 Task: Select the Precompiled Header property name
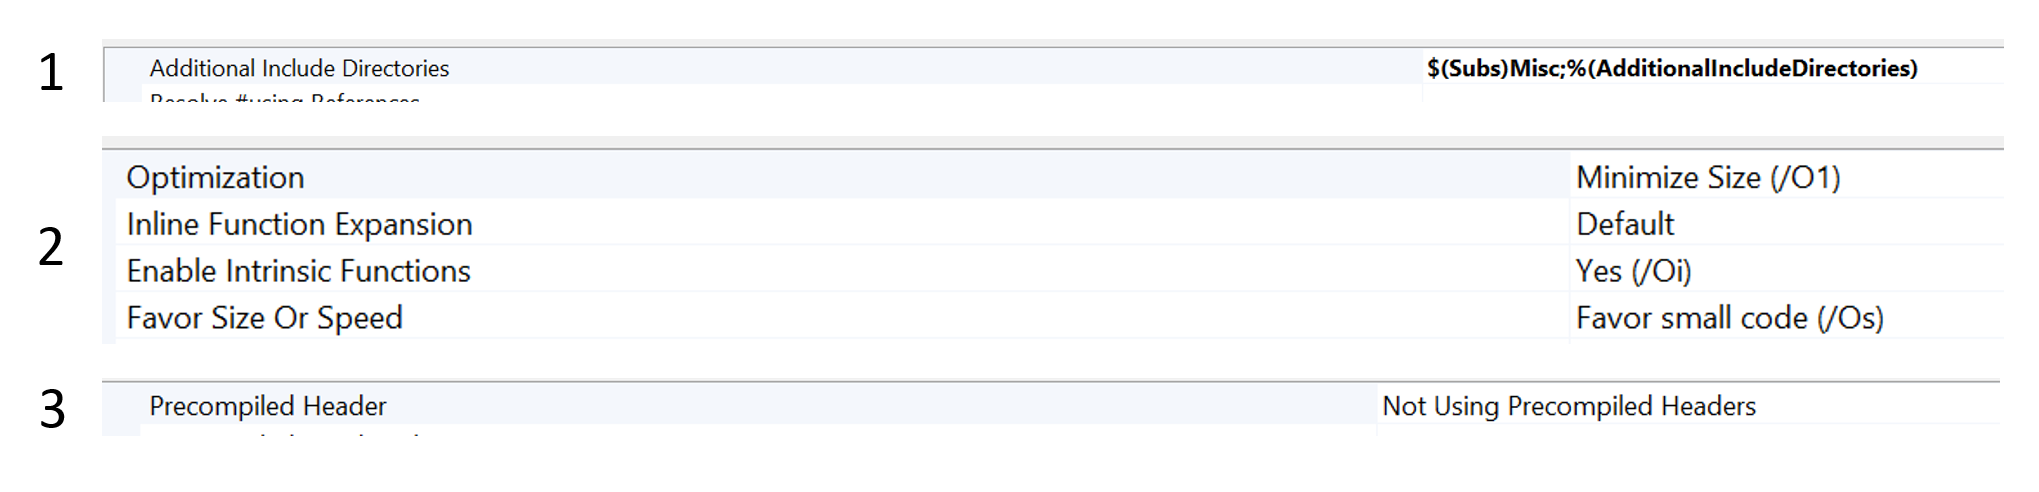tap(267, 406)
